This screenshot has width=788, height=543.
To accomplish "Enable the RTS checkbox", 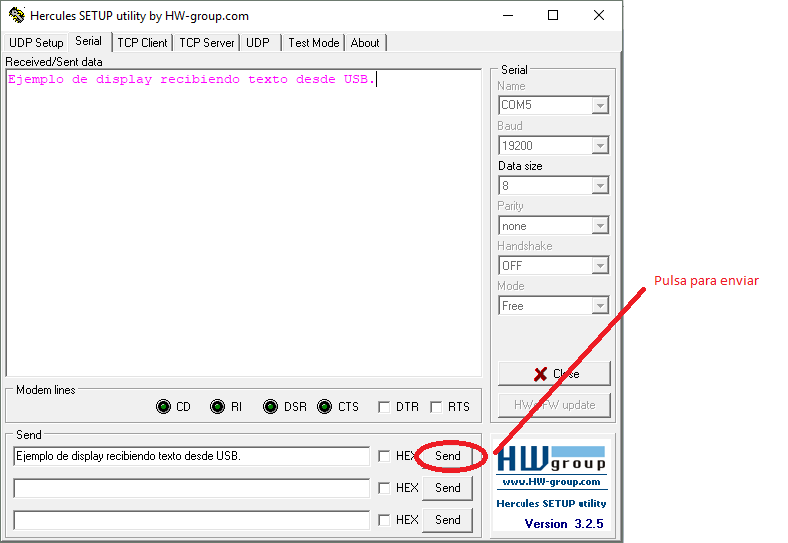I will click(x=436, y=407).
